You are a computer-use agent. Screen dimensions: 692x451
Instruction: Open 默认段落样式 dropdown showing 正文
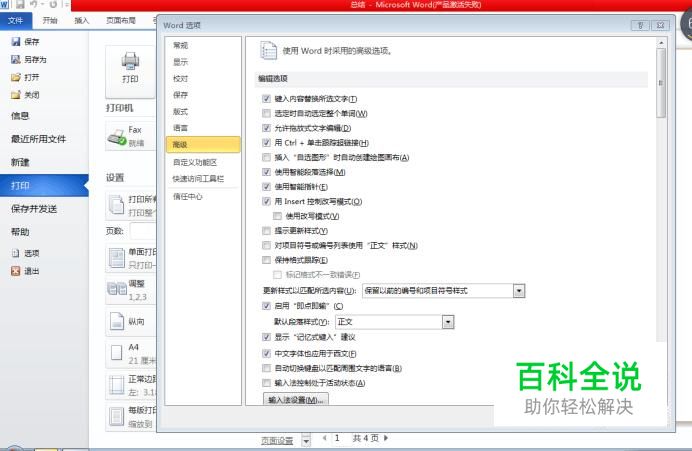[448, 322]
